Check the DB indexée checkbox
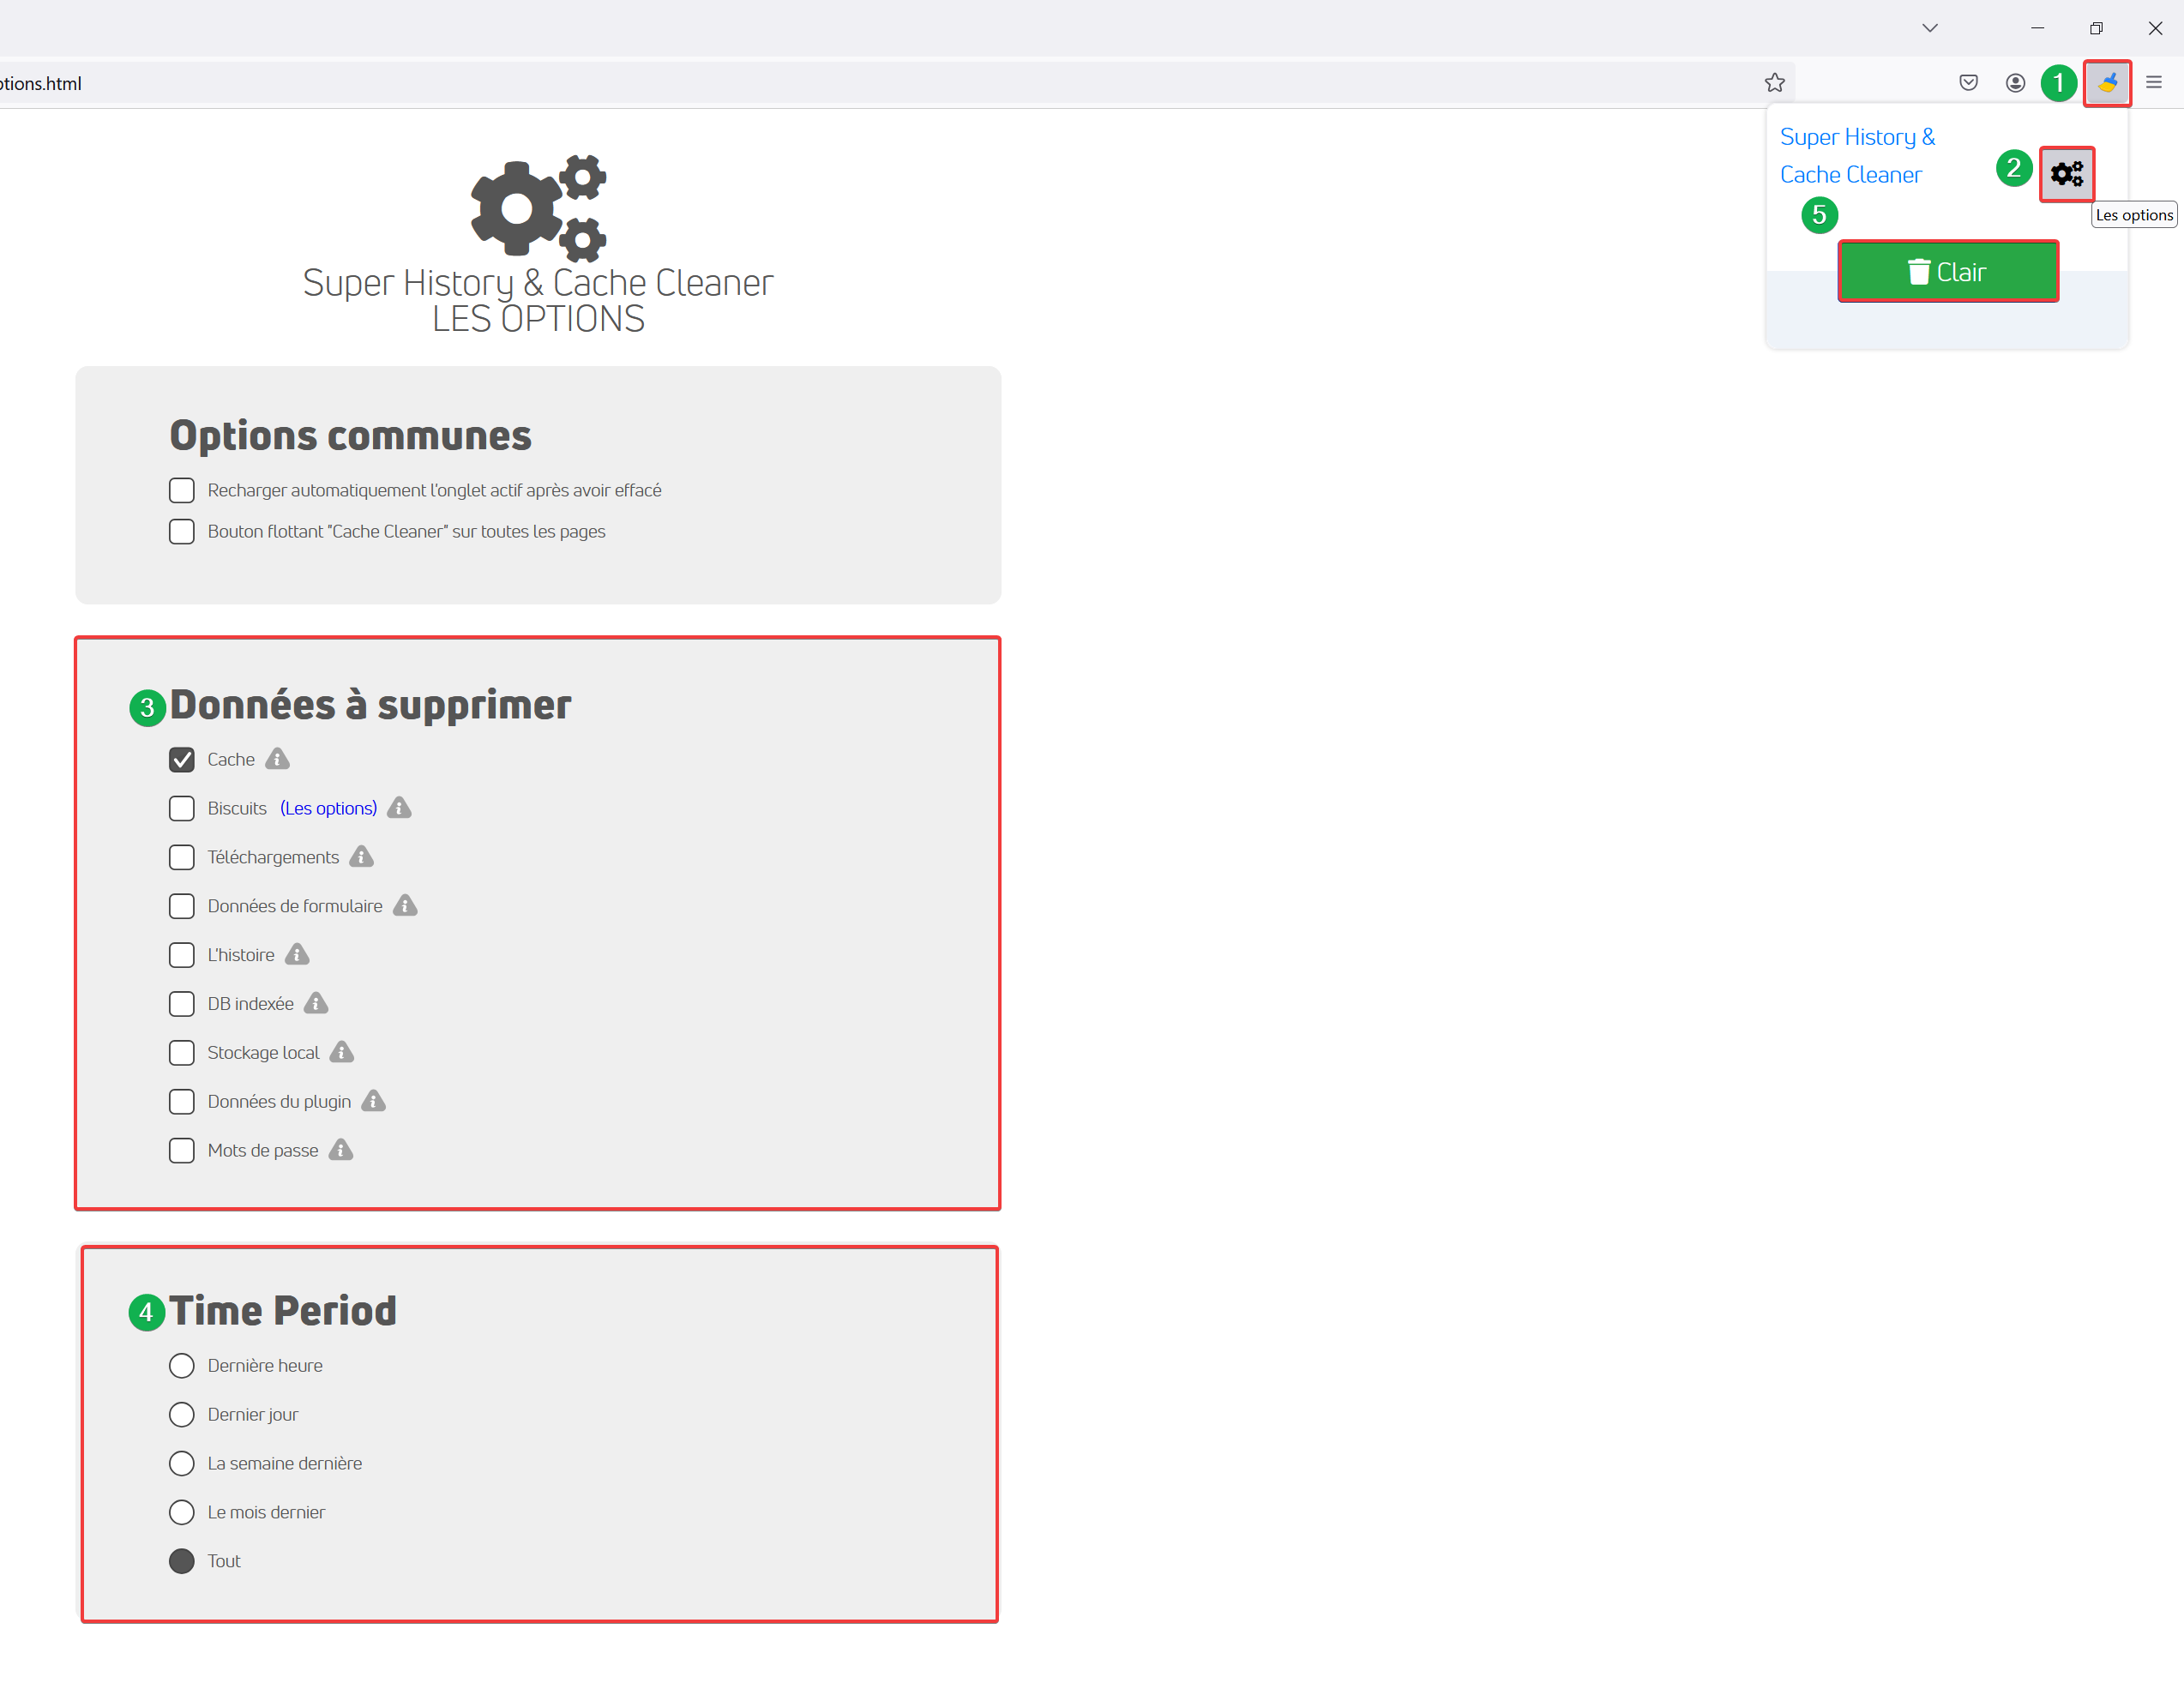Viewport: 2184px width, 1701px height. coord(181,1004)
